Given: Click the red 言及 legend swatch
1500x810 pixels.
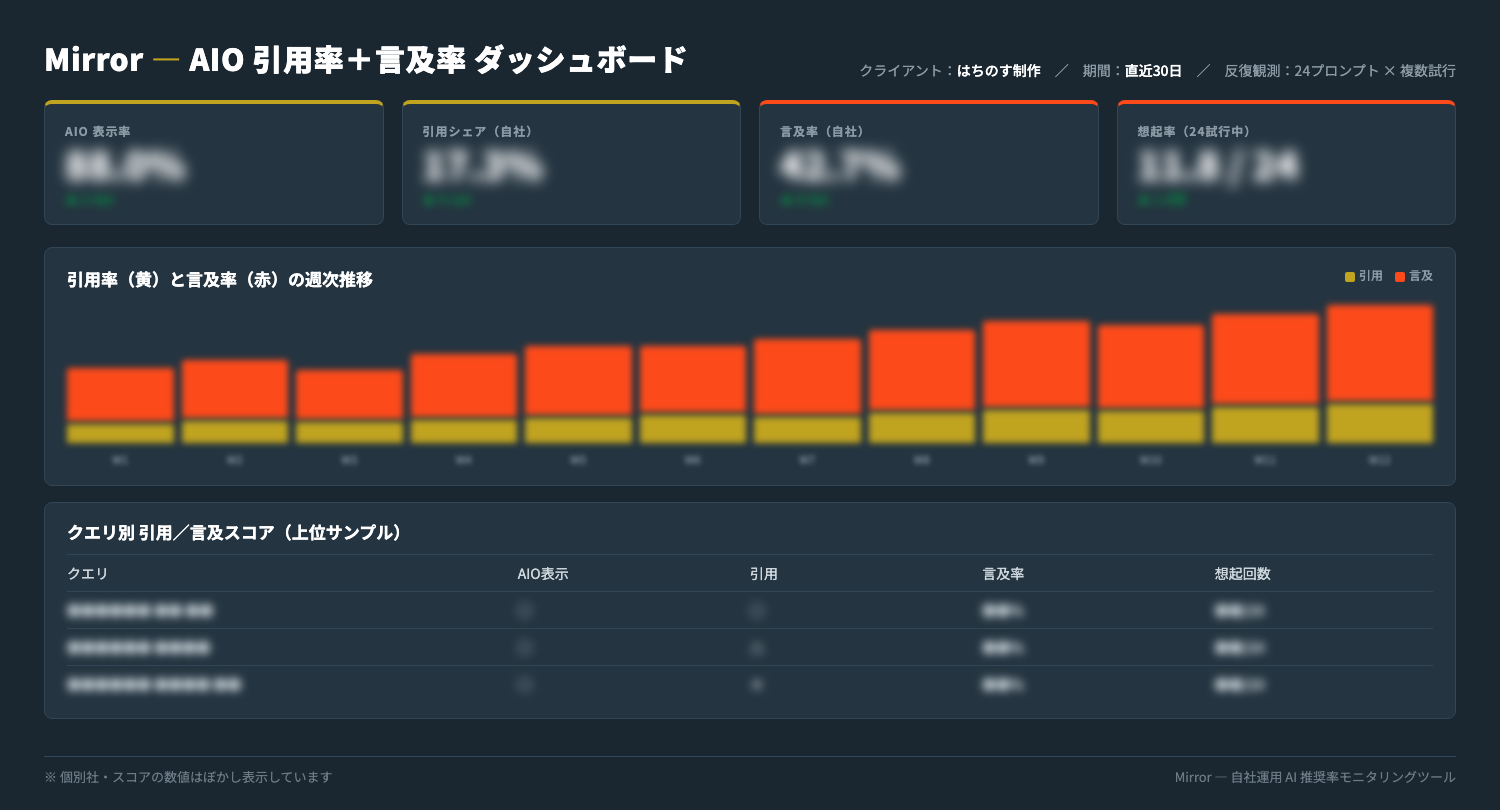Looking at the screenshot, I should [x=1400, y=277].
